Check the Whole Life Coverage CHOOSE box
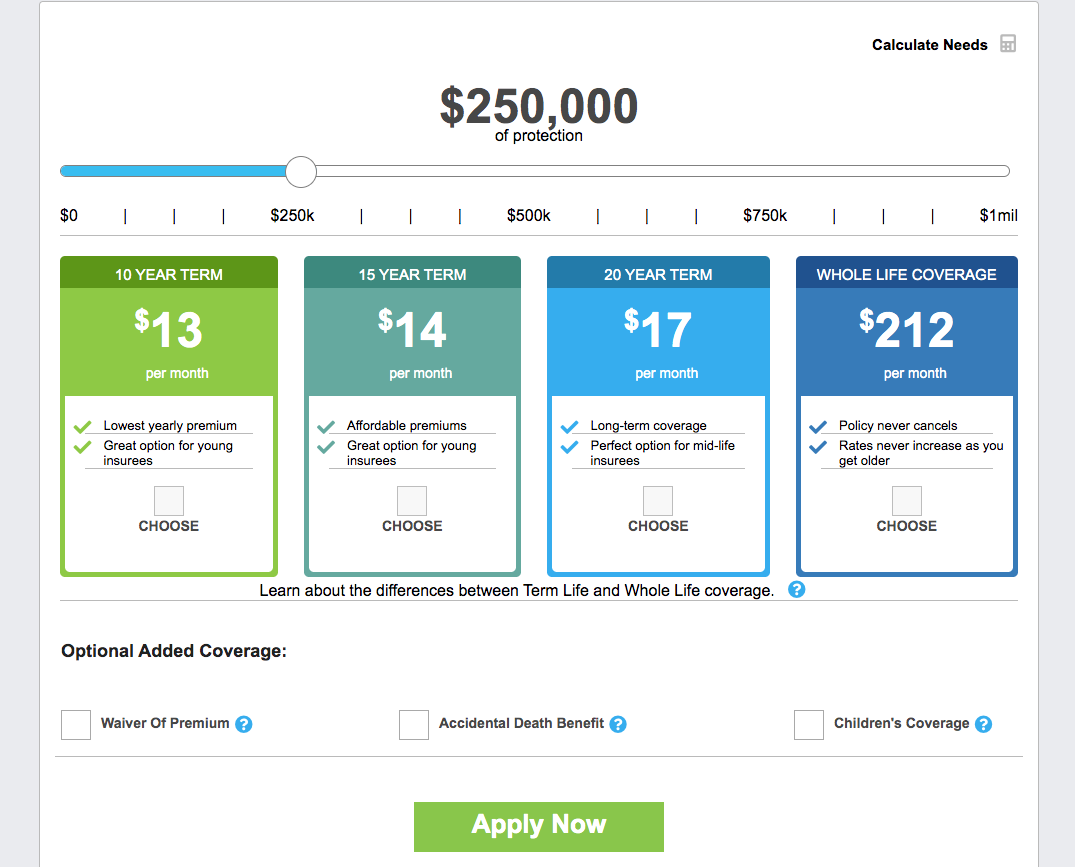 pyautogui.click(x=906, y=501)
